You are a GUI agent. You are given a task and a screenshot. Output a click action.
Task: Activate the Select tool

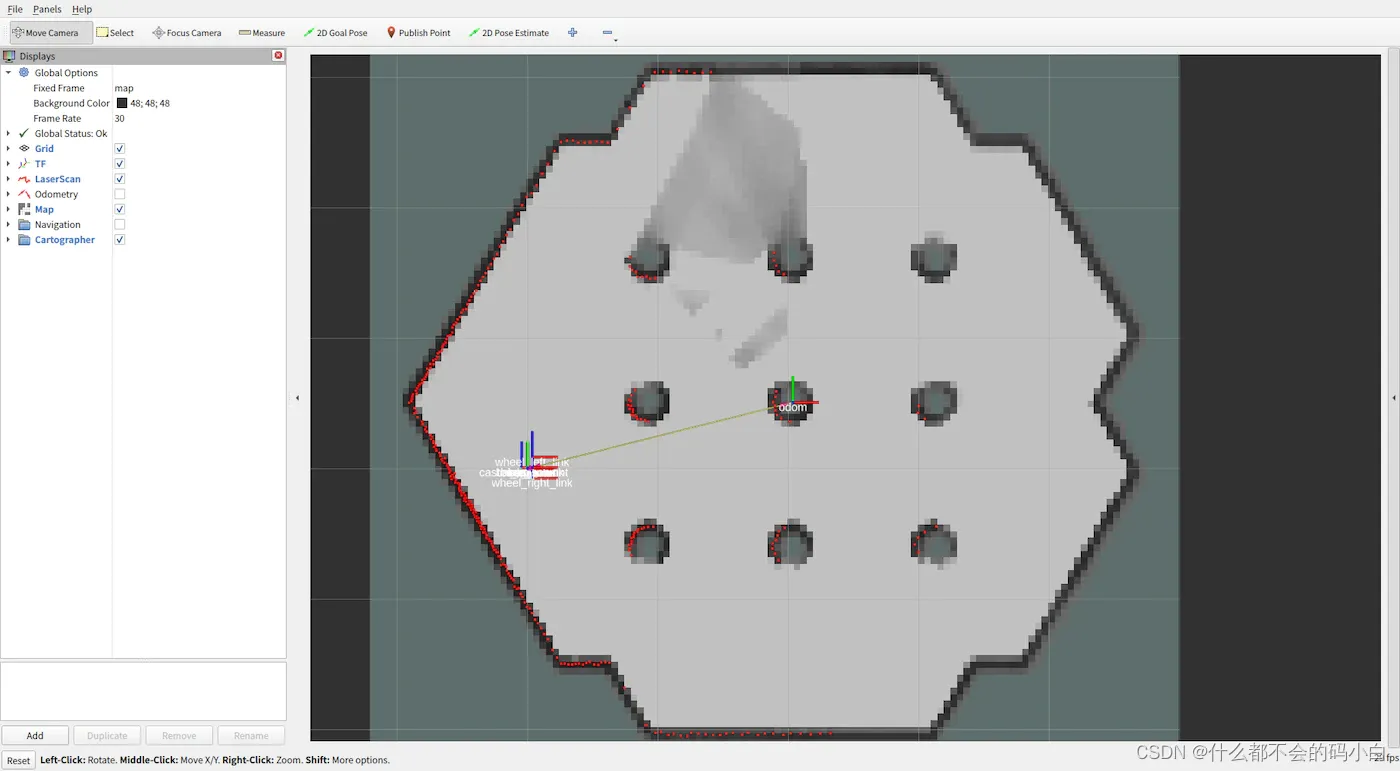tap(115, 32)
